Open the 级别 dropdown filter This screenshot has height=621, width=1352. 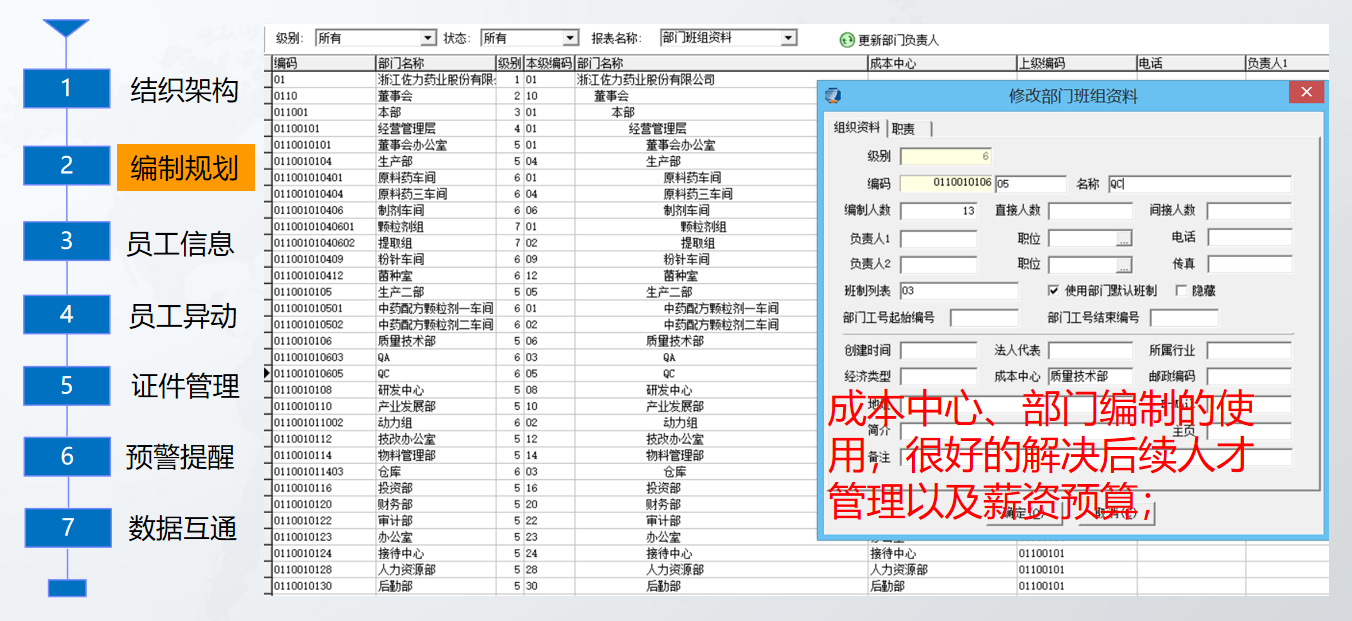[428, 38]
